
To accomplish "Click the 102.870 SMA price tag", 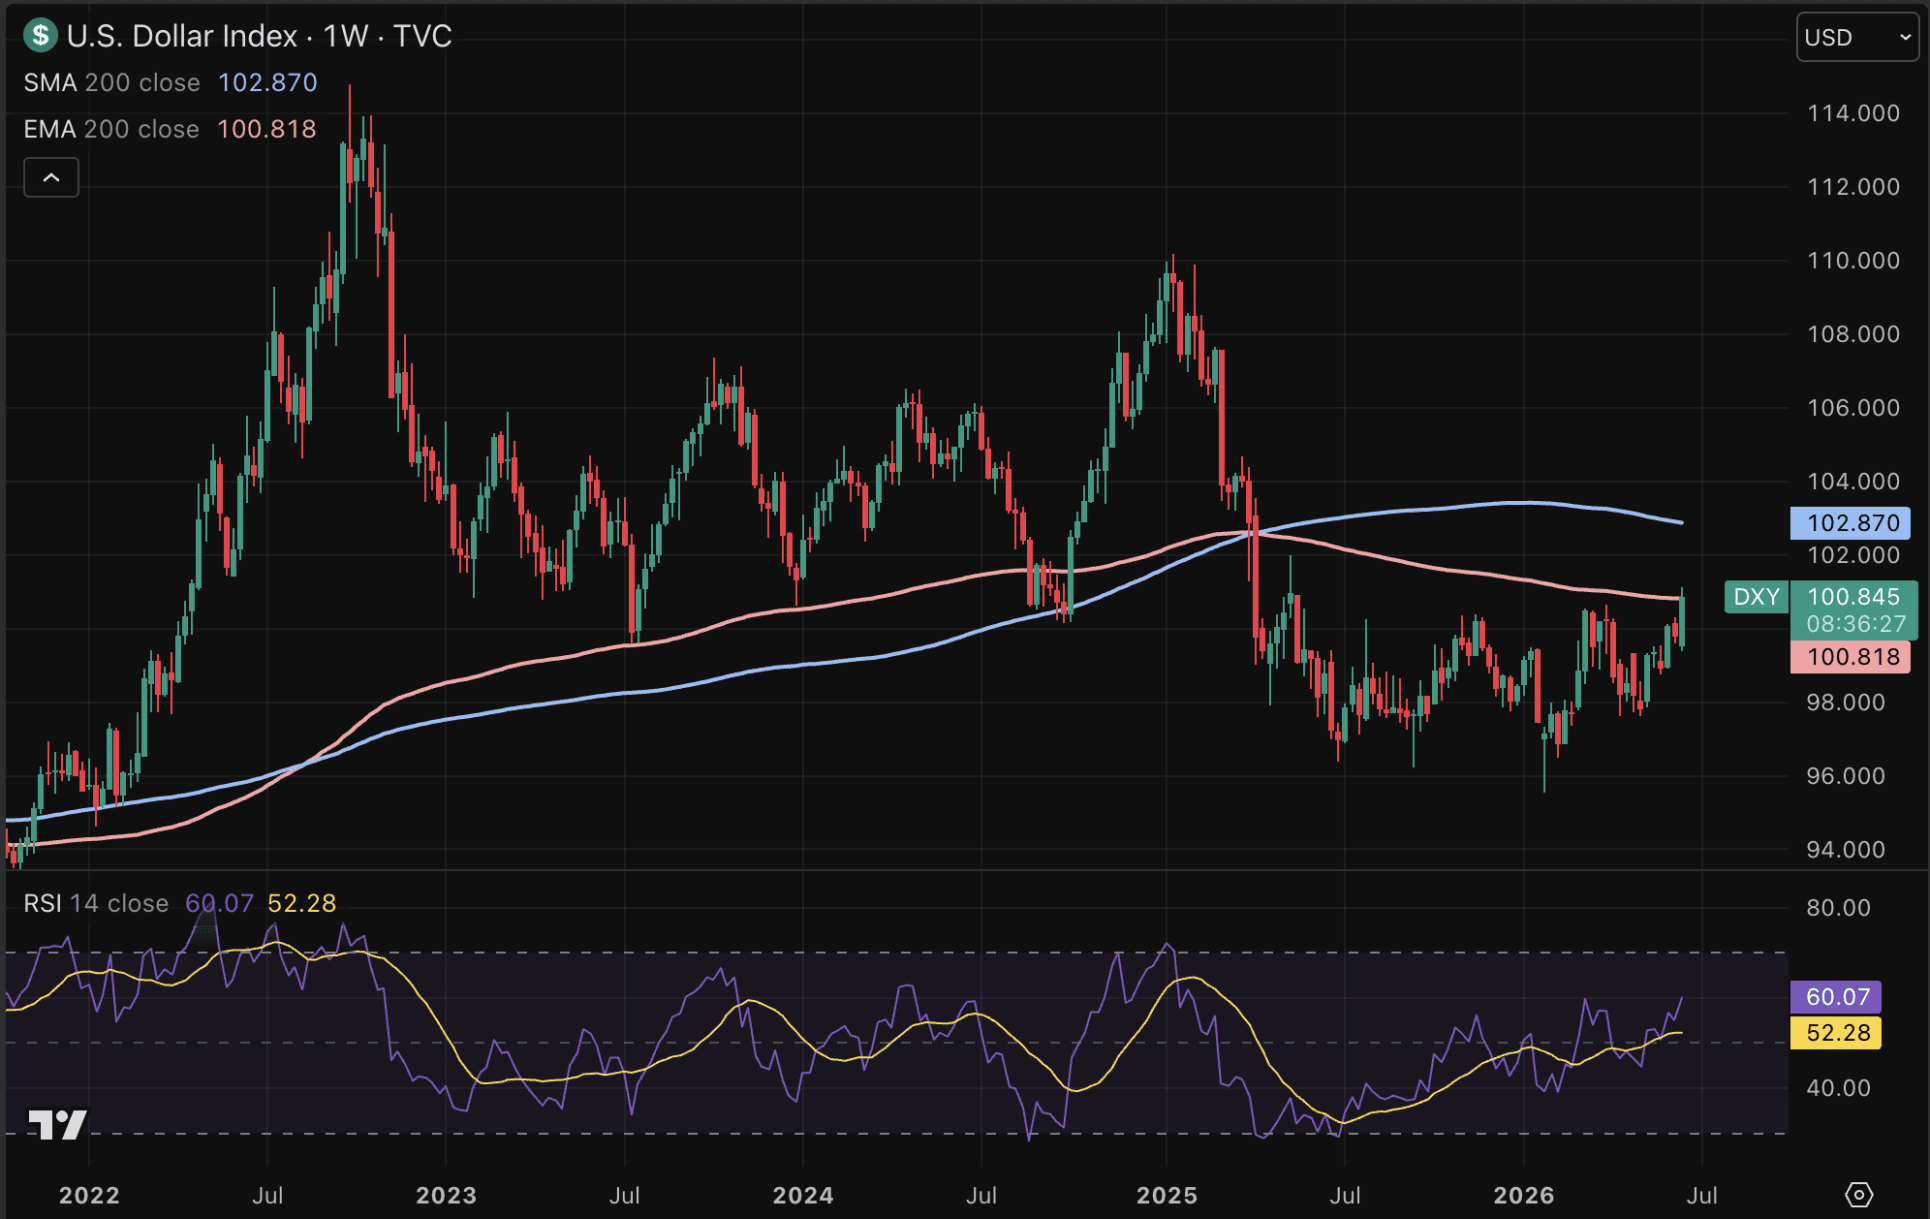I will 1850,522.
